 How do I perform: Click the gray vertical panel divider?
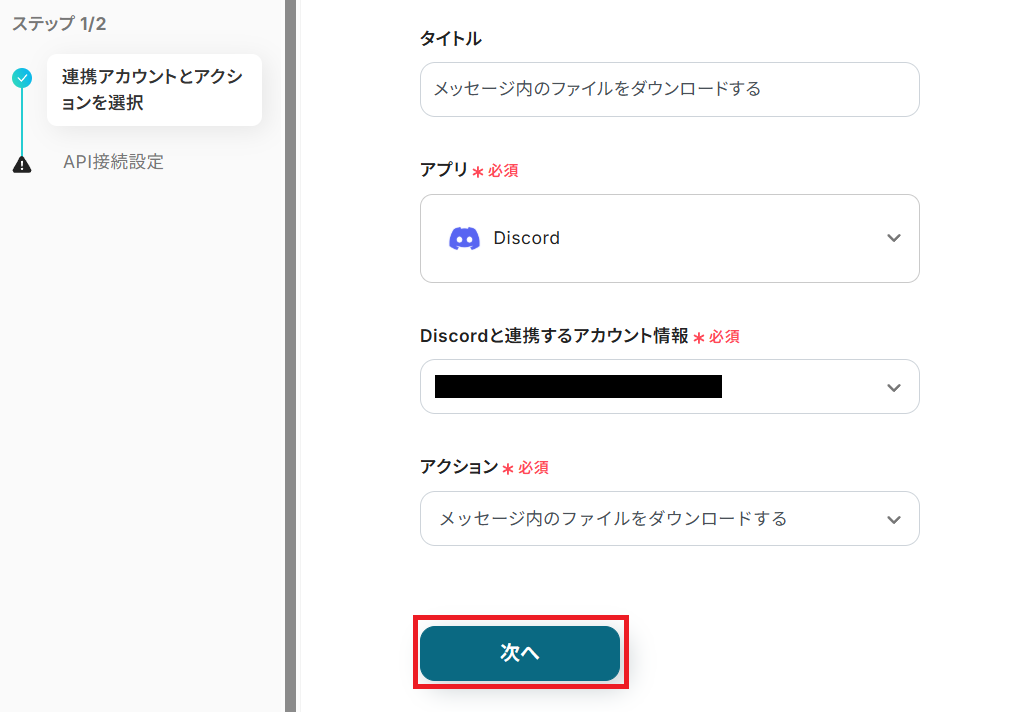tap(290, 356)
